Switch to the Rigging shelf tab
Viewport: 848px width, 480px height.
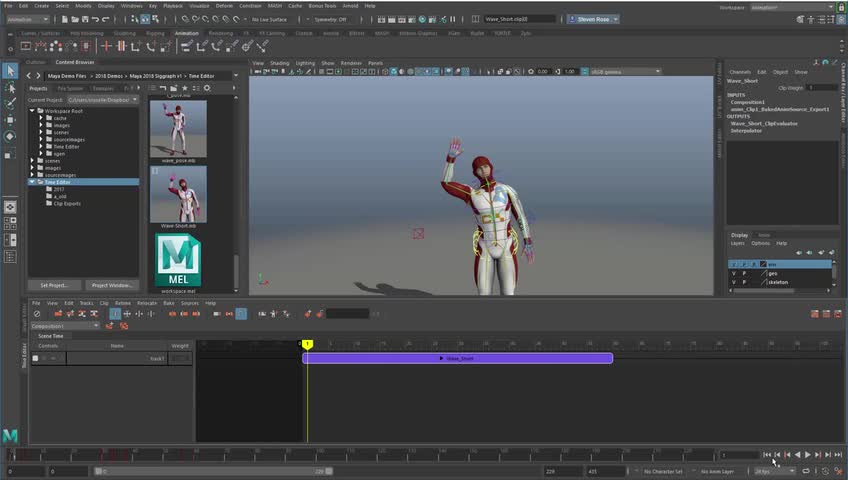tap(155, 33)
